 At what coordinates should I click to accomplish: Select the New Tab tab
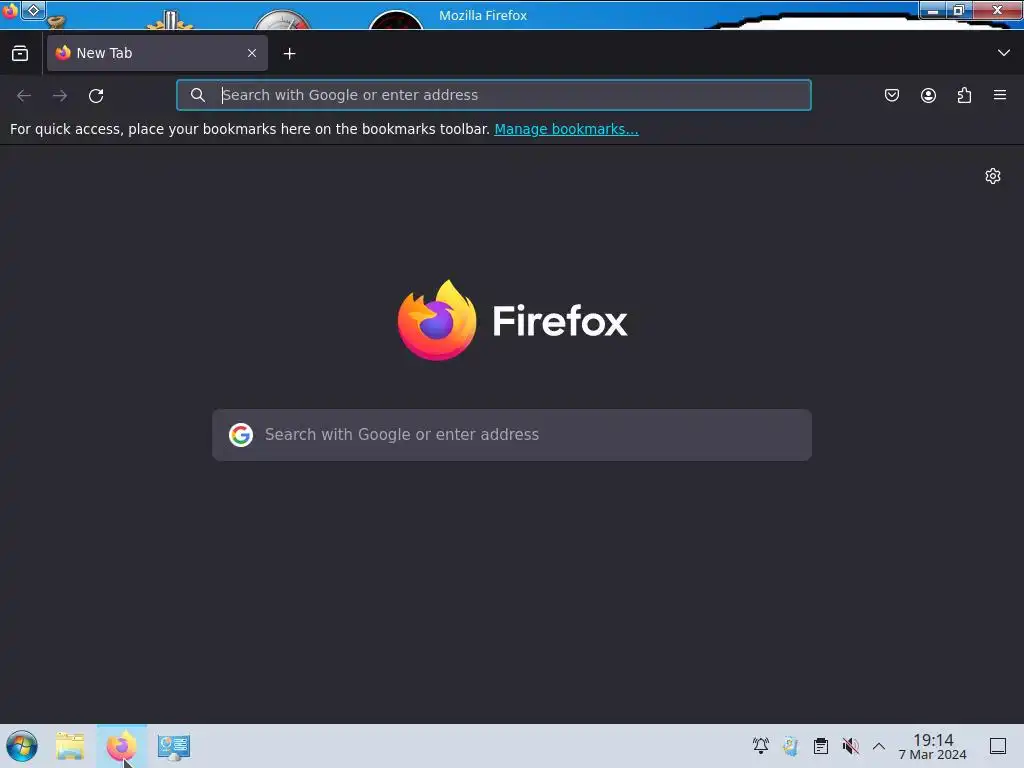(x=157, y=53)
